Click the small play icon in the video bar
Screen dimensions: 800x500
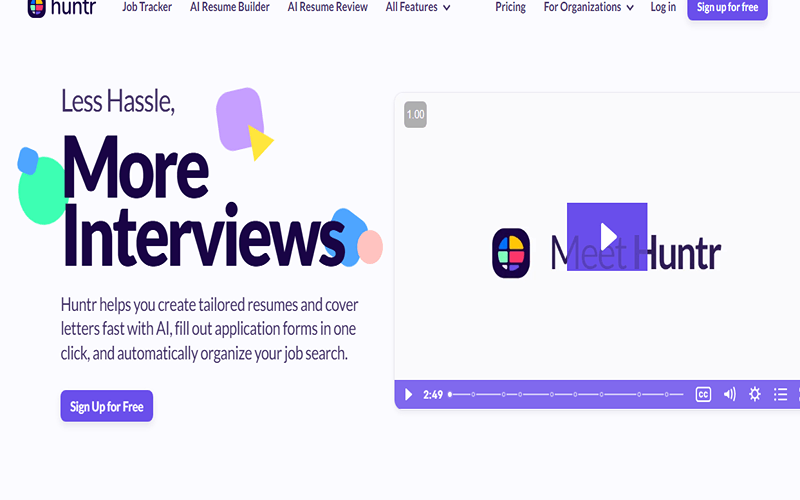[408, 394]
